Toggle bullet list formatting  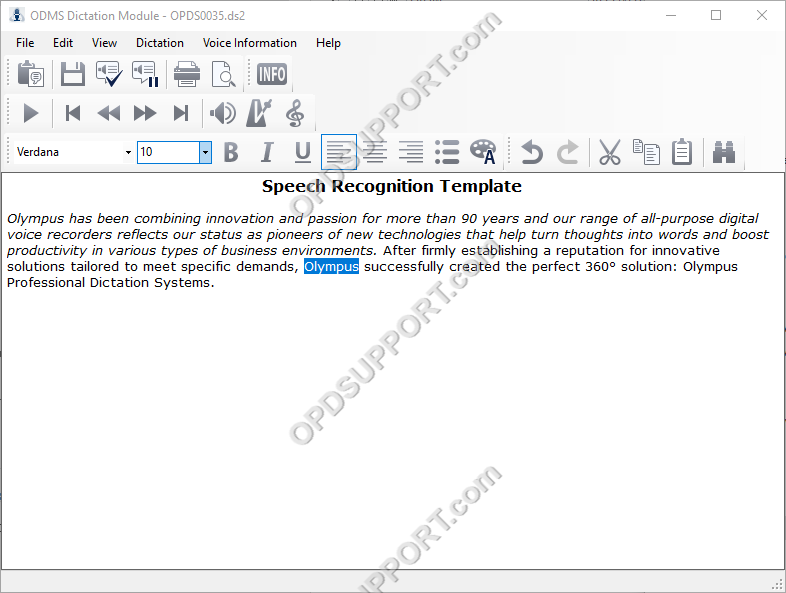(447, 152)
